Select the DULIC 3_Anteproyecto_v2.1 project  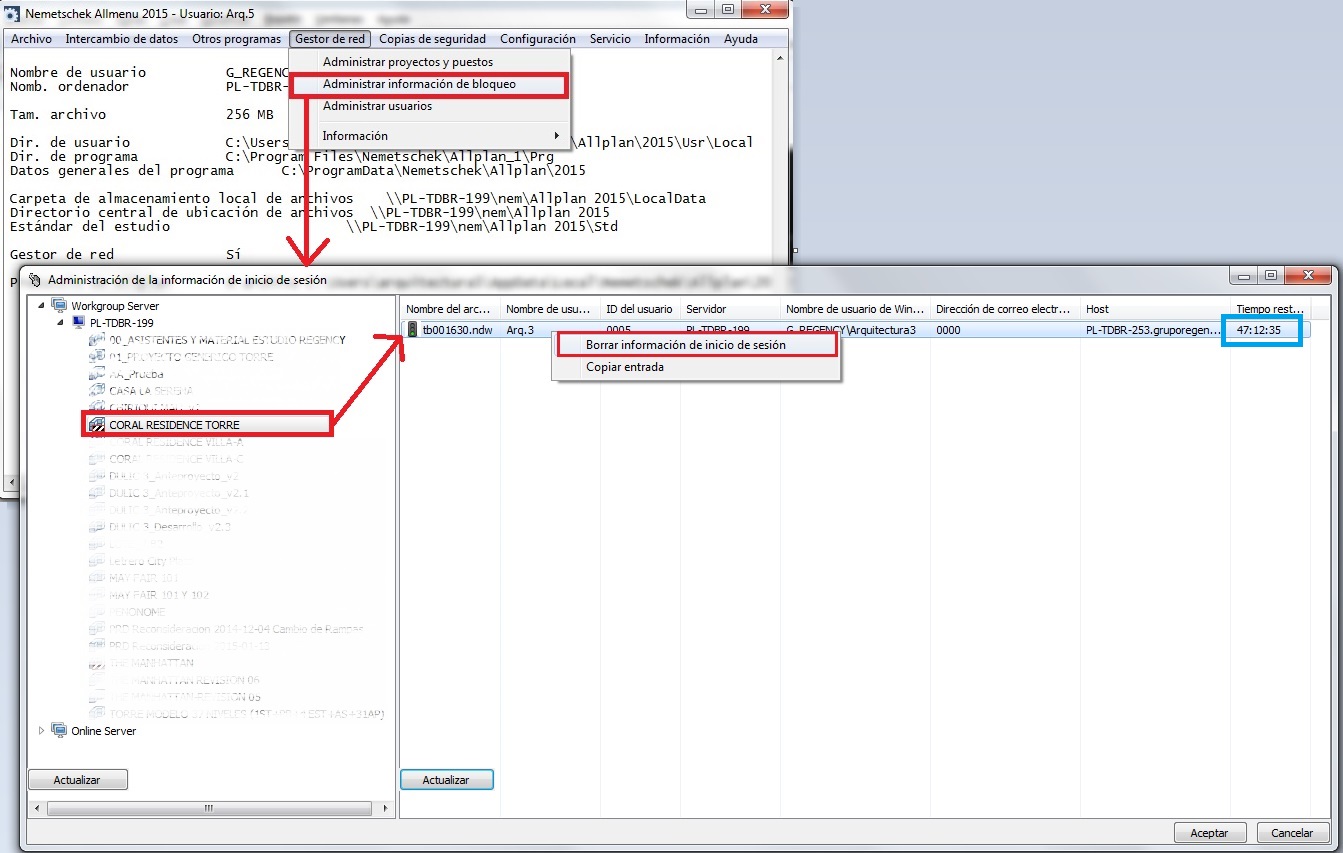pyautogui.click(x=179, y=493)
